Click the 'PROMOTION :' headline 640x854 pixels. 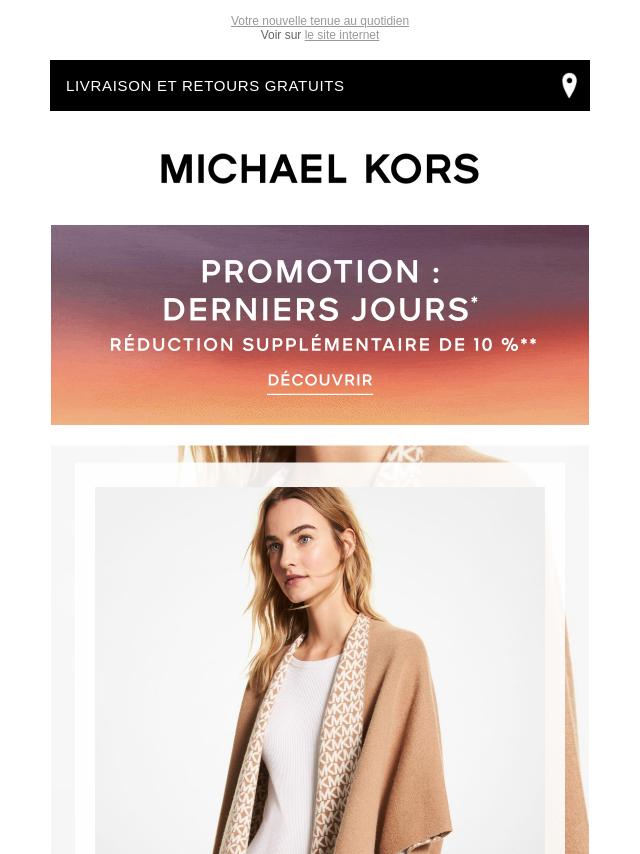click(320, 271)
